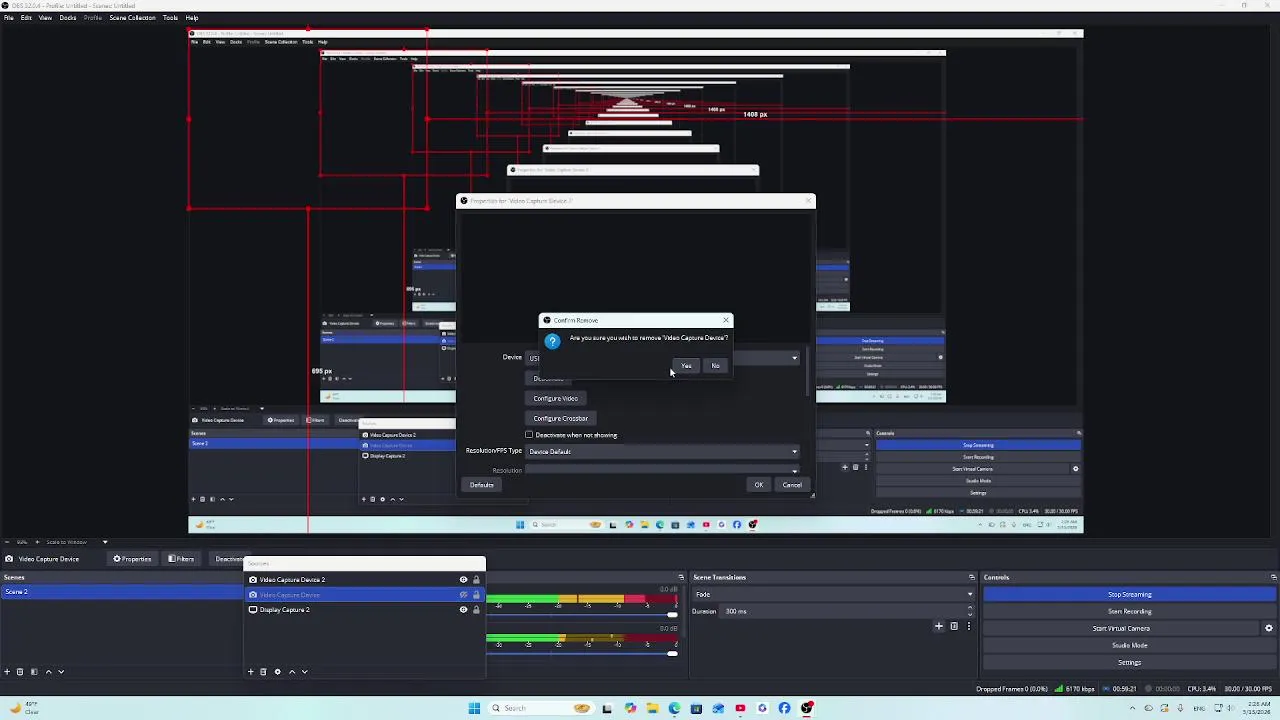Open Settings from the Controls dock
The height and width of the screenshot is (720, 1280).
1129,662
